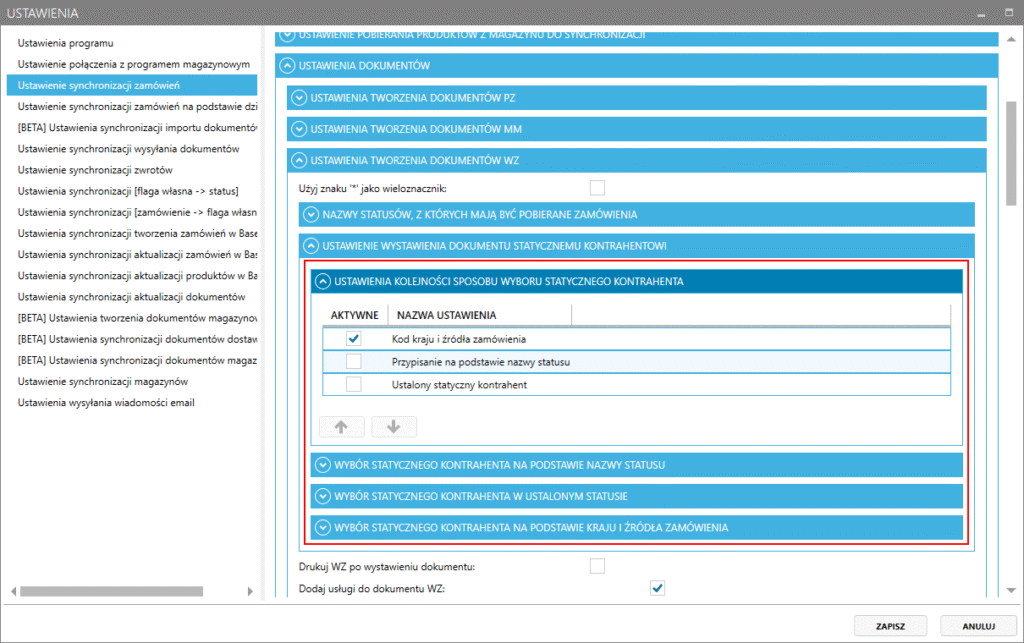Expand Wybór statycznego kontrahenta na podstawie nazwy statusu
The image size is (1024, 643).
[322, 465]
